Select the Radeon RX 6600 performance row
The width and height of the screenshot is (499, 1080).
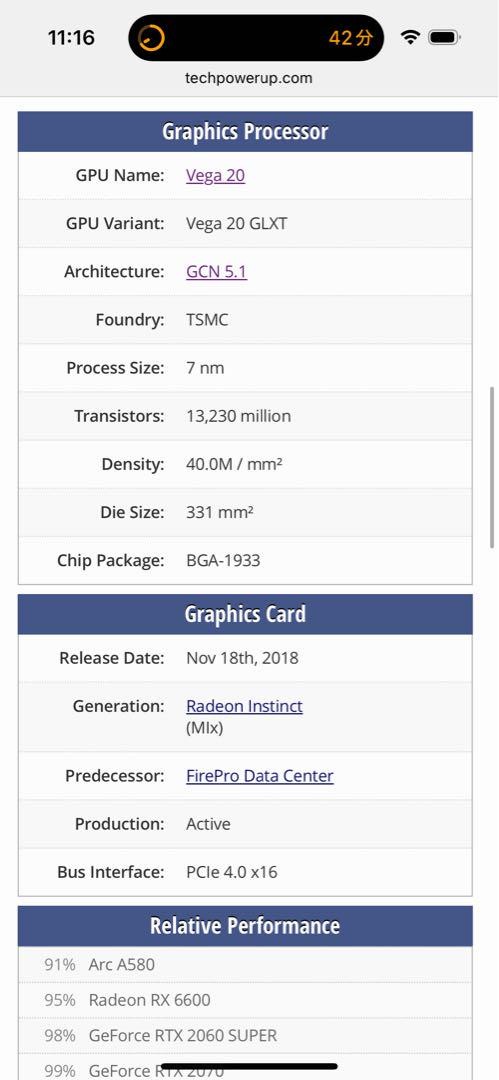(x=245, y=1000)
